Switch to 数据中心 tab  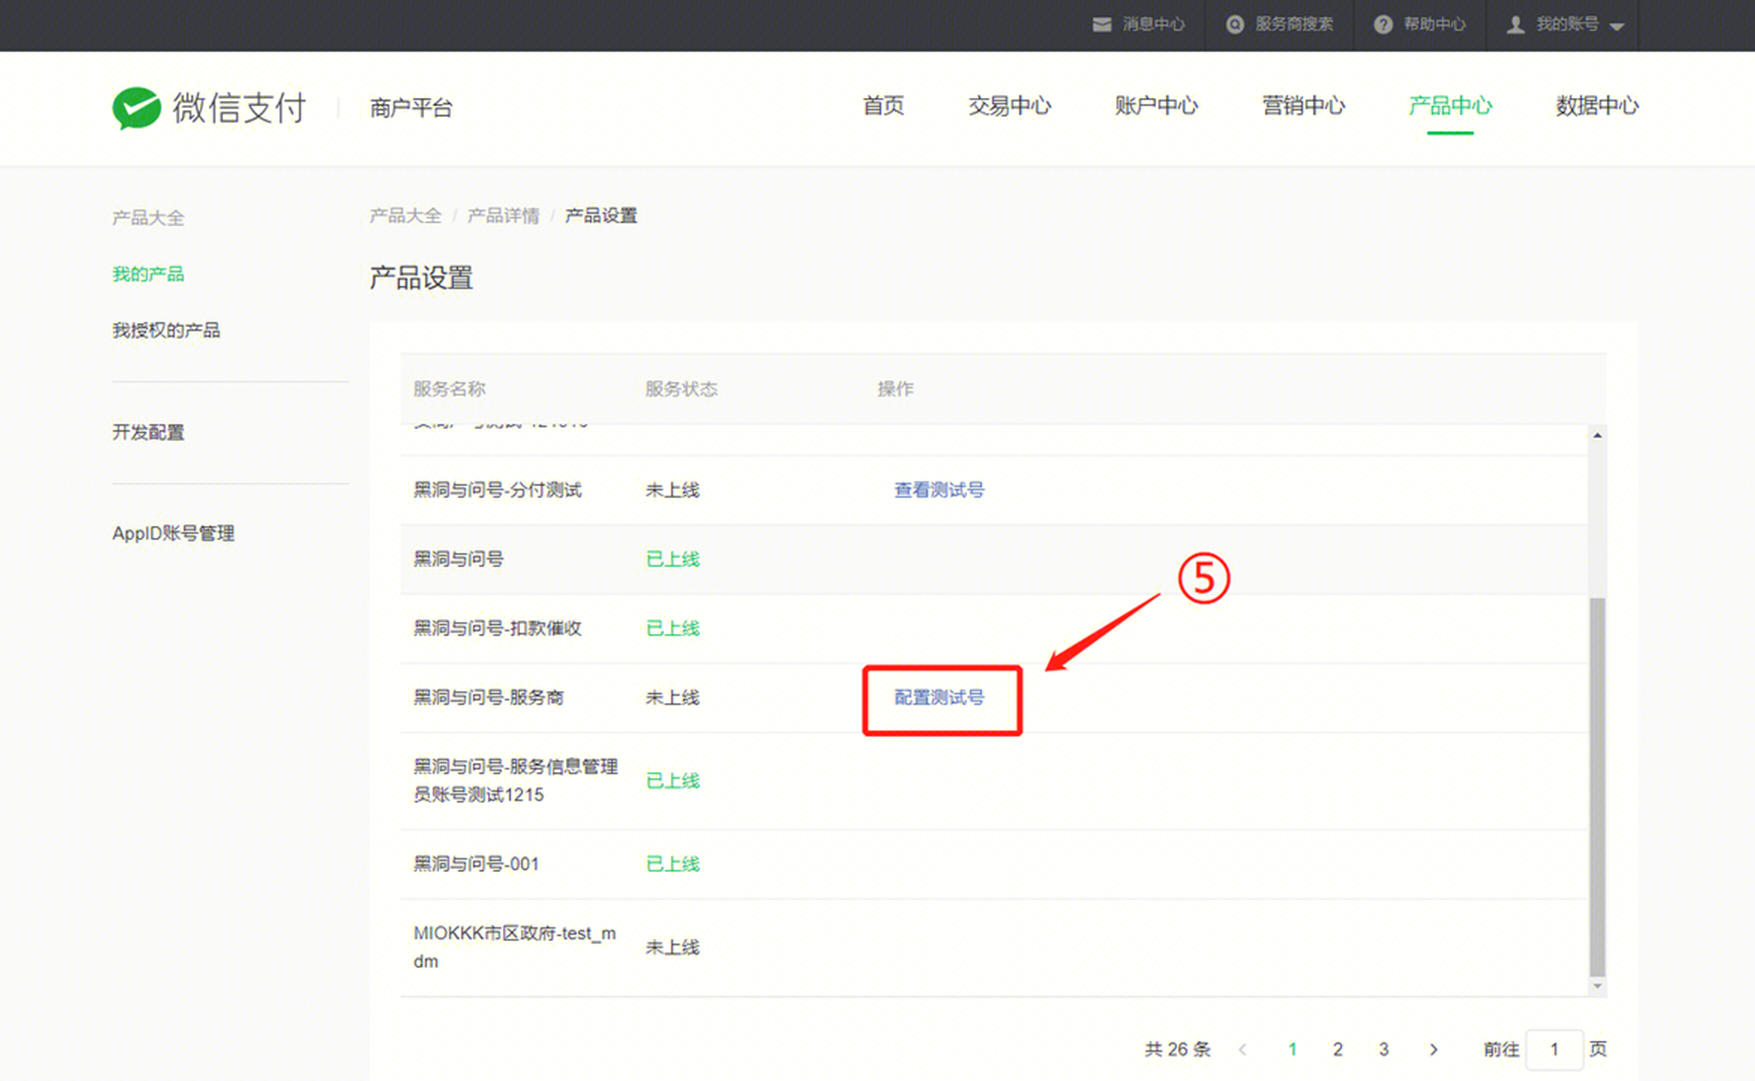(x=1597, y=106)
